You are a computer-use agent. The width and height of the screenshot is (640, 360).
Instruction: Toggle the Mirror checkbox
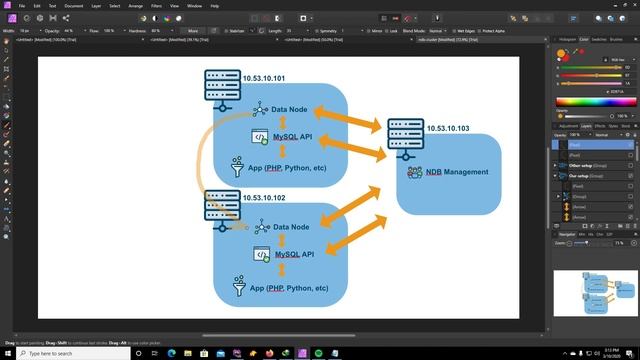click(x=369, y=31)
